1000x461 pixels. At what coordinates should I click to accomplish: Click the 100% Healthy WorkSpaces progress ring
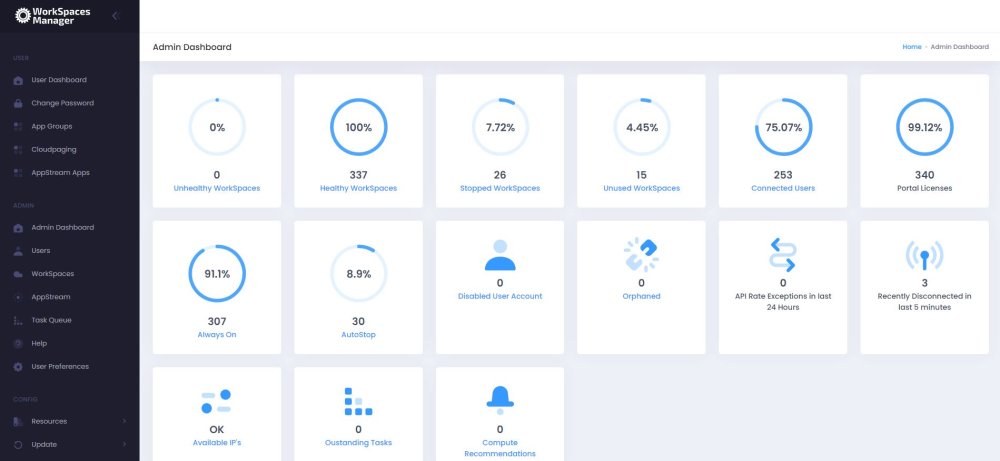point(358,127)
